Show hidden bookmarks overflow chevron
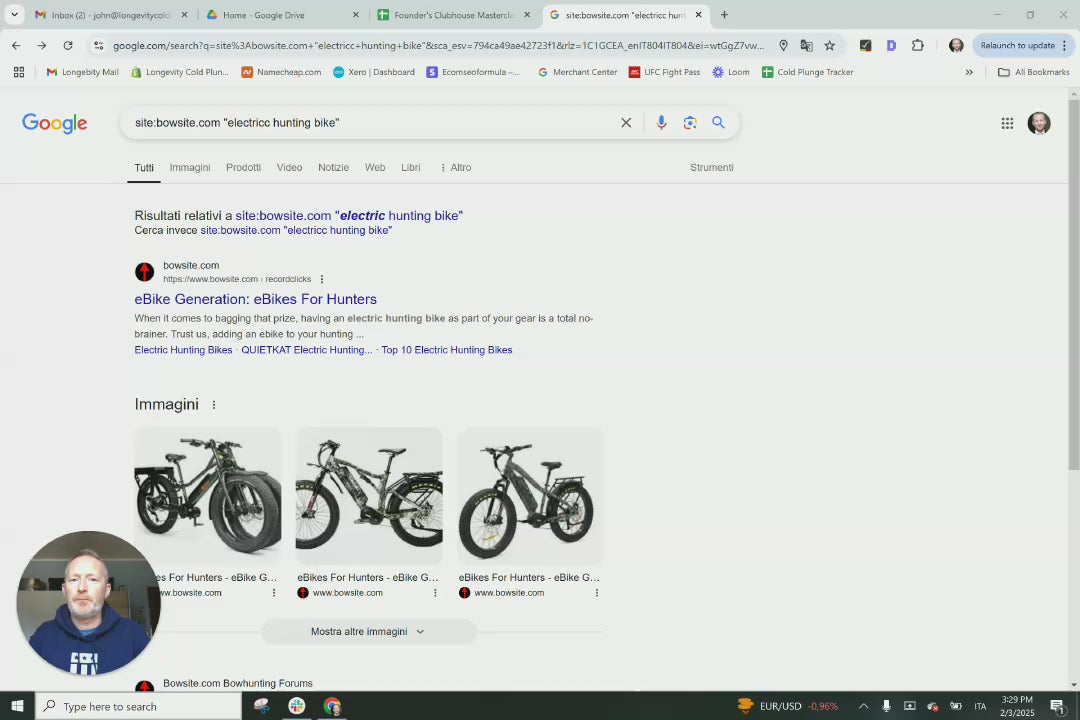Screen dimensions: 1080x720 968,72
